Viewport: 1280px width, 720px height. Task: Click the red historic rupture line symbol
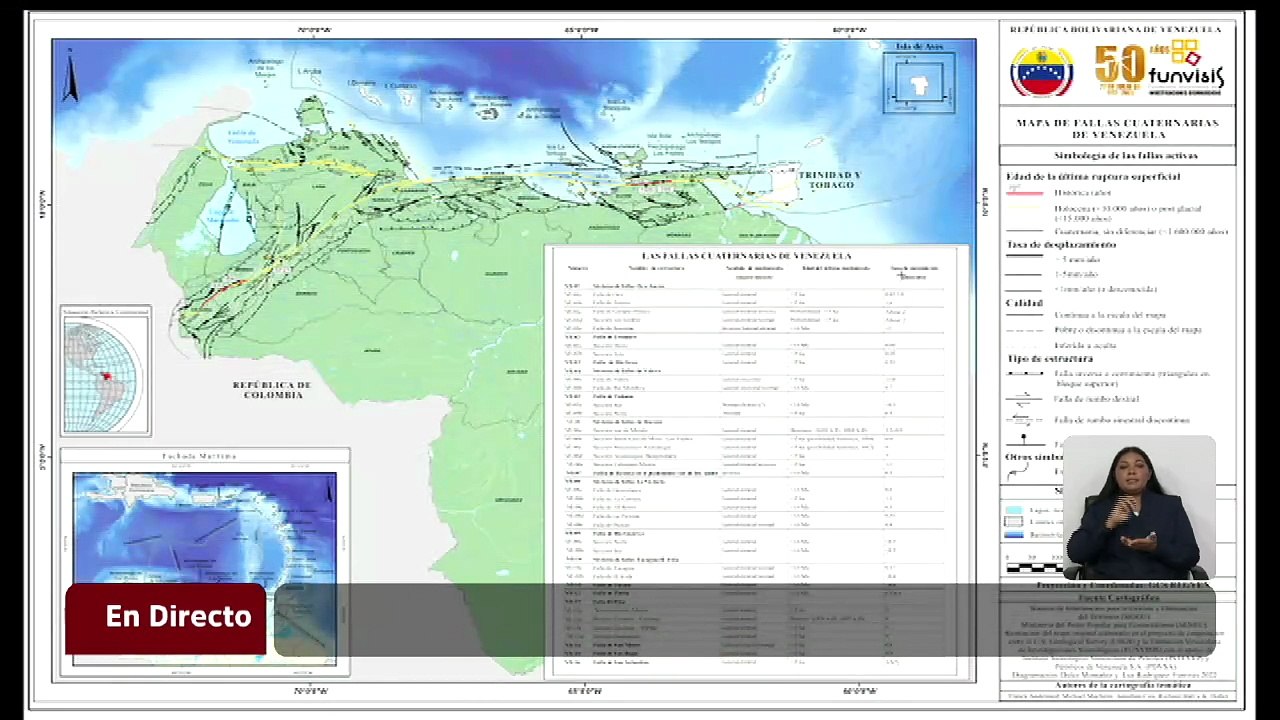pos(1023,192)
